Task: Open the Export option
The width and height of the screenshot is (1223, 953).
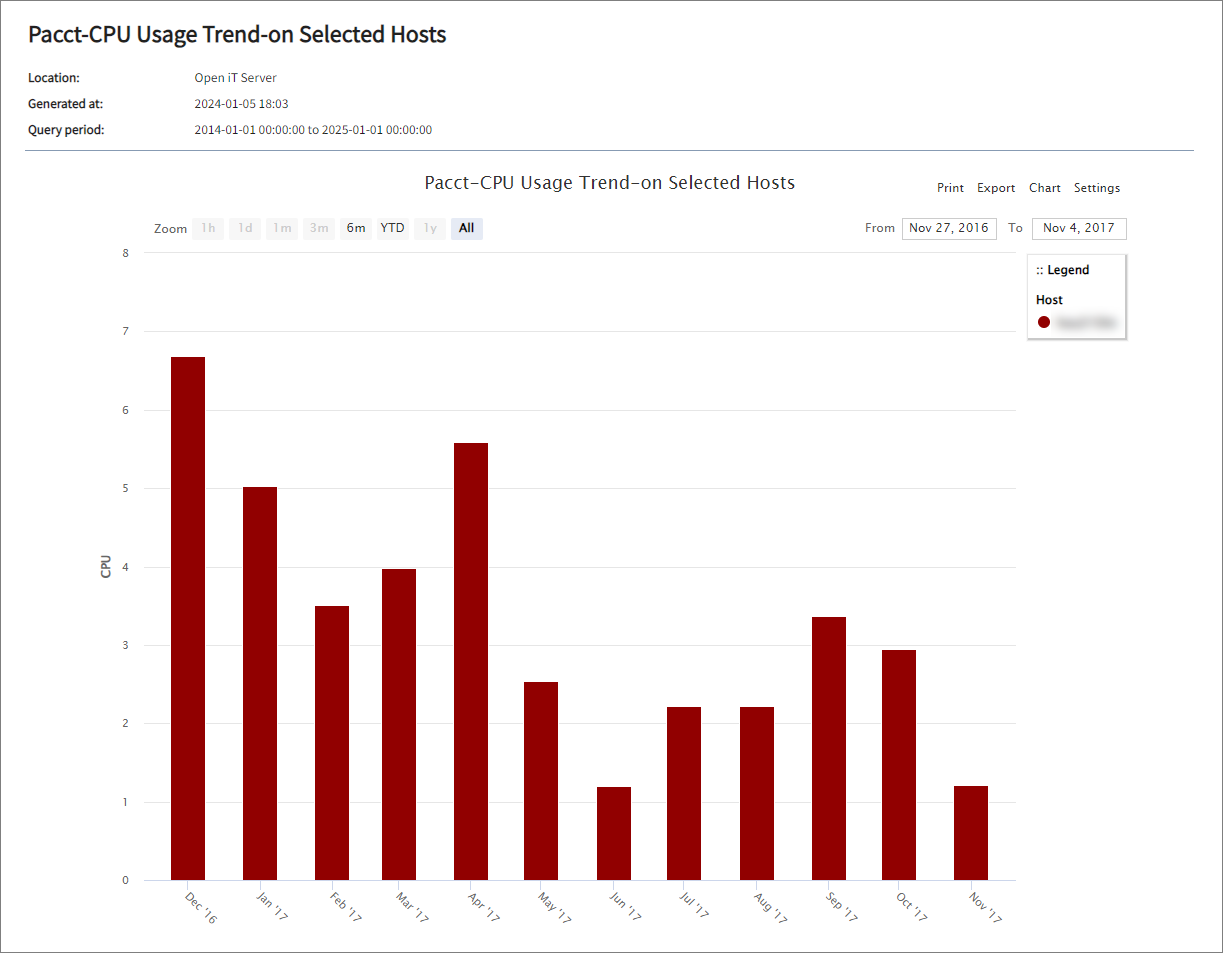Action: coord(996,188)
